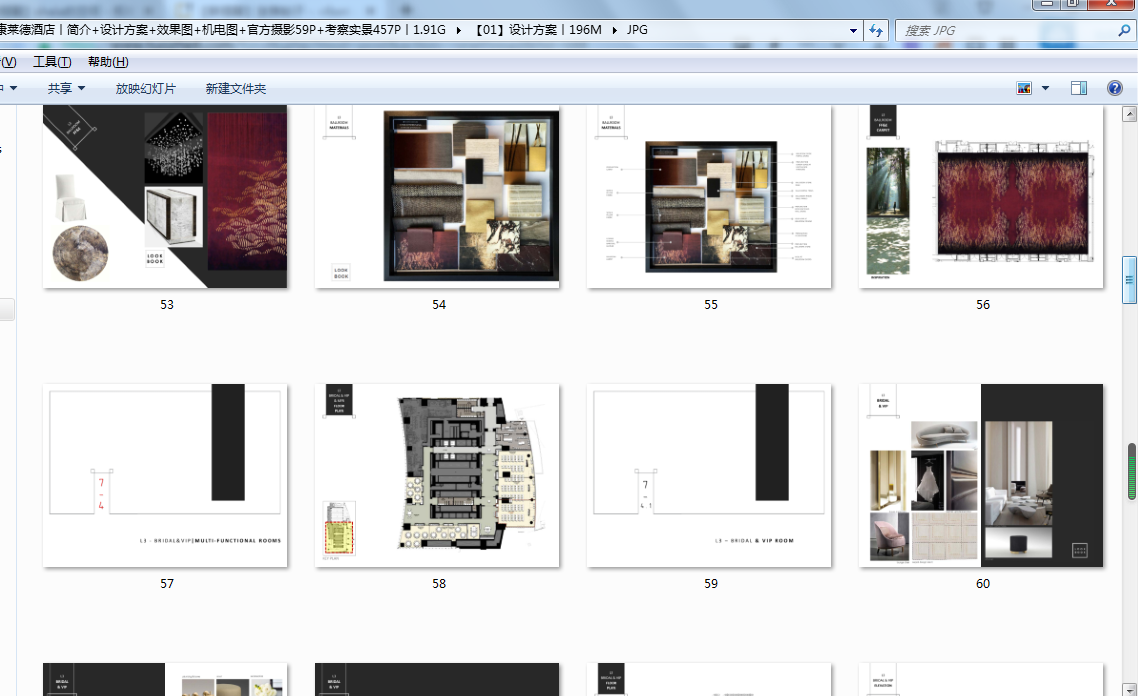Click the file name label 59
The height and width of the screenshot is (696, 1138).
point(711,584)
